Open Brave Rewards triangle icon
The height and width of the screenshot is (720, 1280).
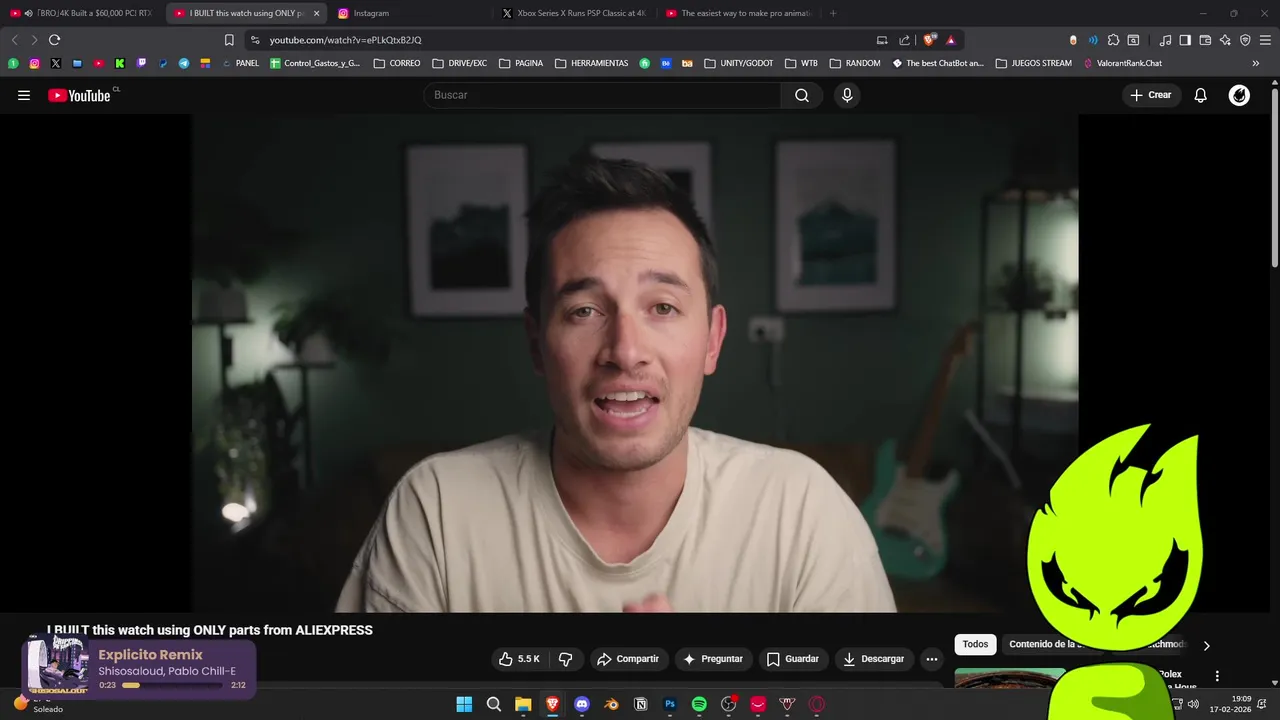[x=951, y=40]
